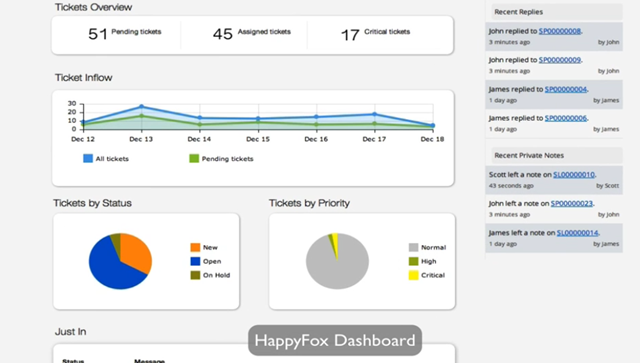Click the 51 Pending tickets counter

[124, 33]
